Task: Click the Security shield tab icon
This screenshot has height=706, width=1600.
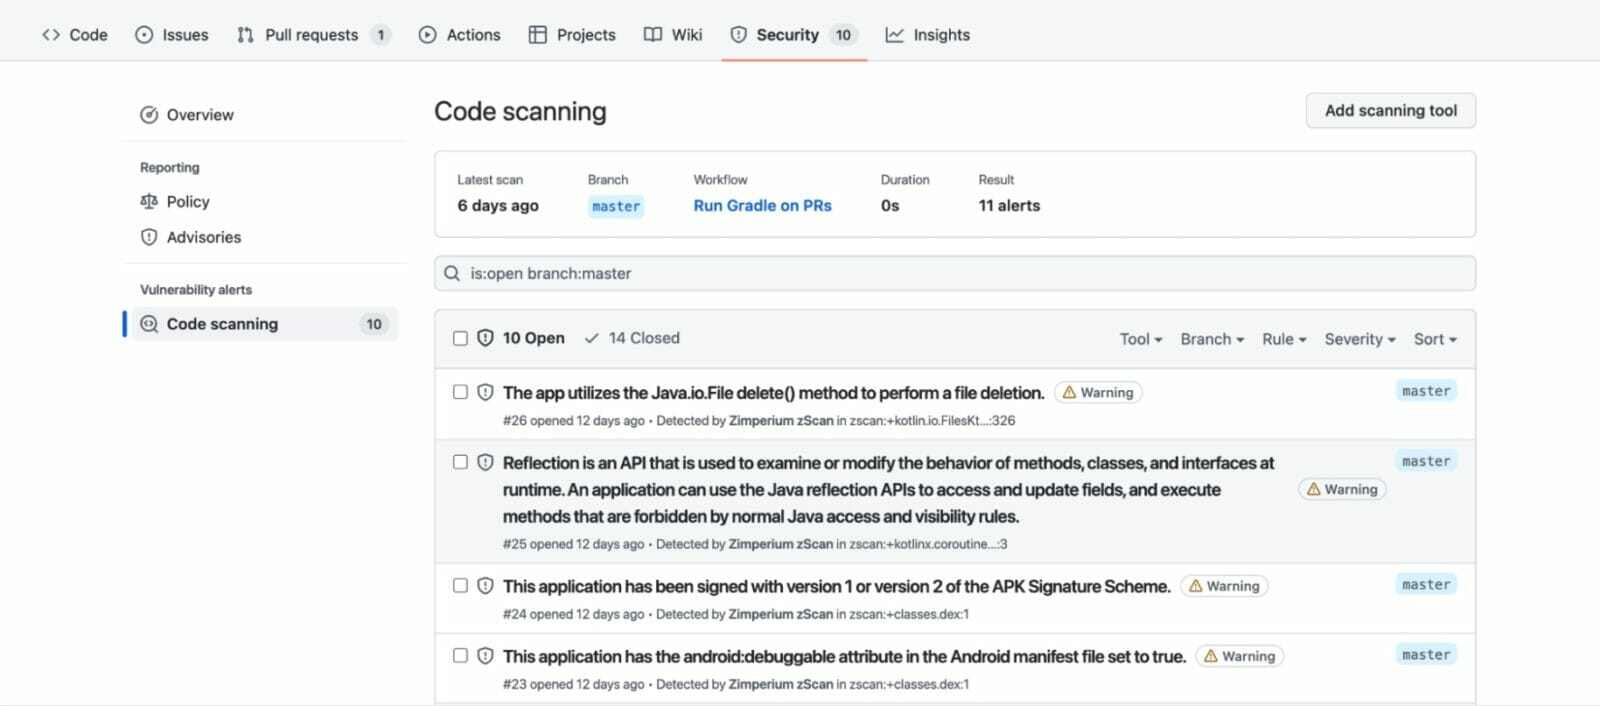Action: 738,35
